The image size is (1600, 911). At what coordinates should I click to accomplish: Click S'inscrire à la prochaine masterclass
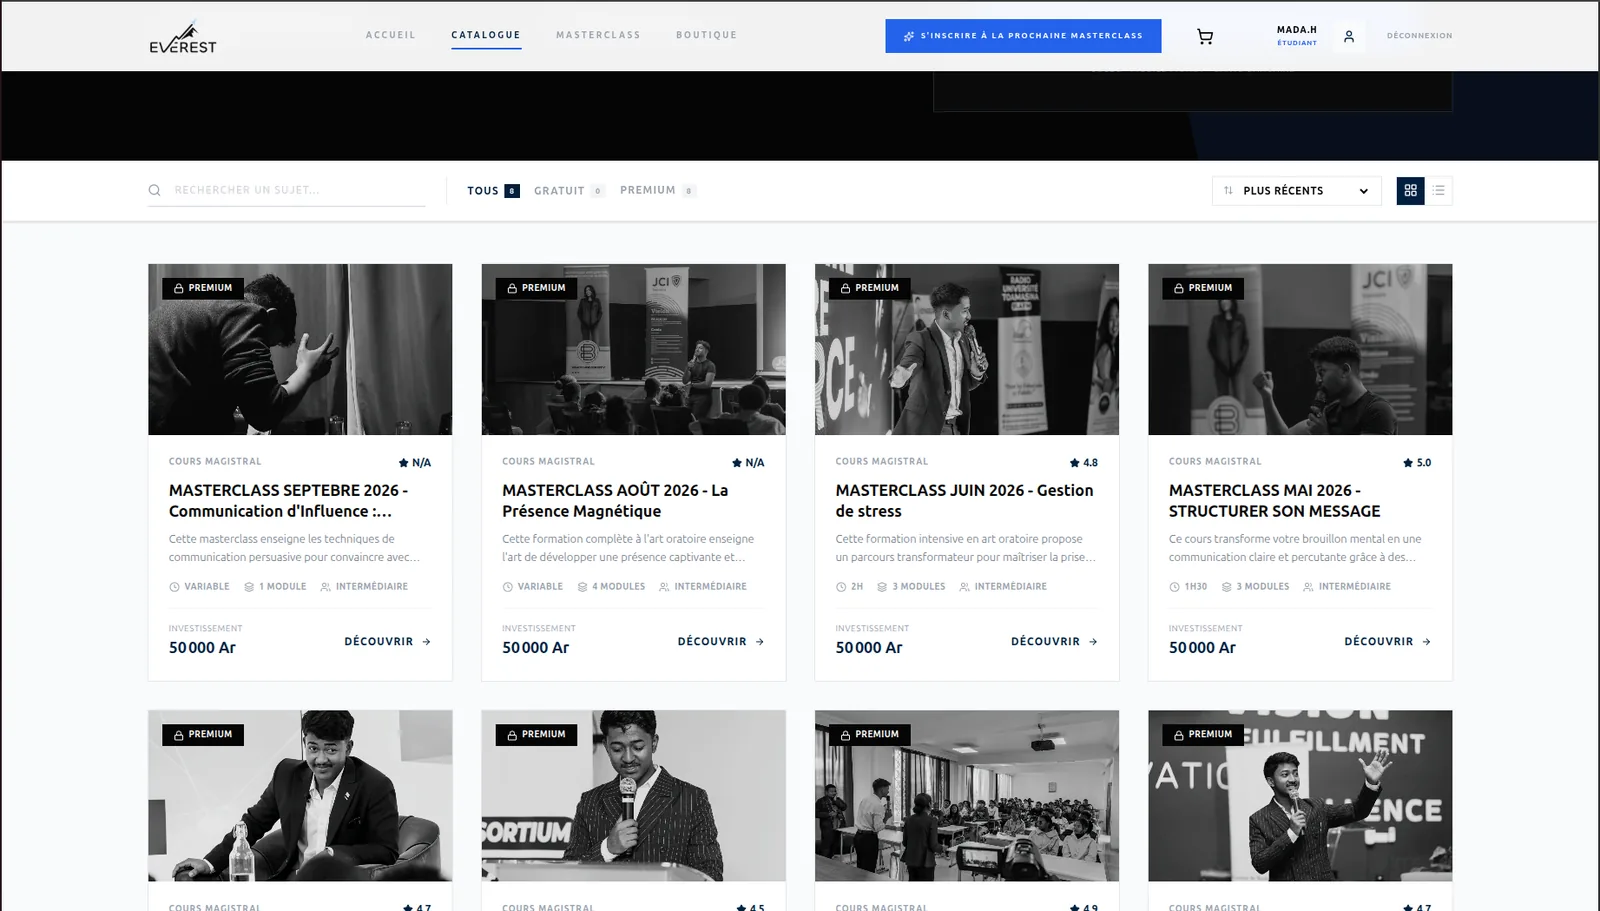click(x=1023, y=36)
